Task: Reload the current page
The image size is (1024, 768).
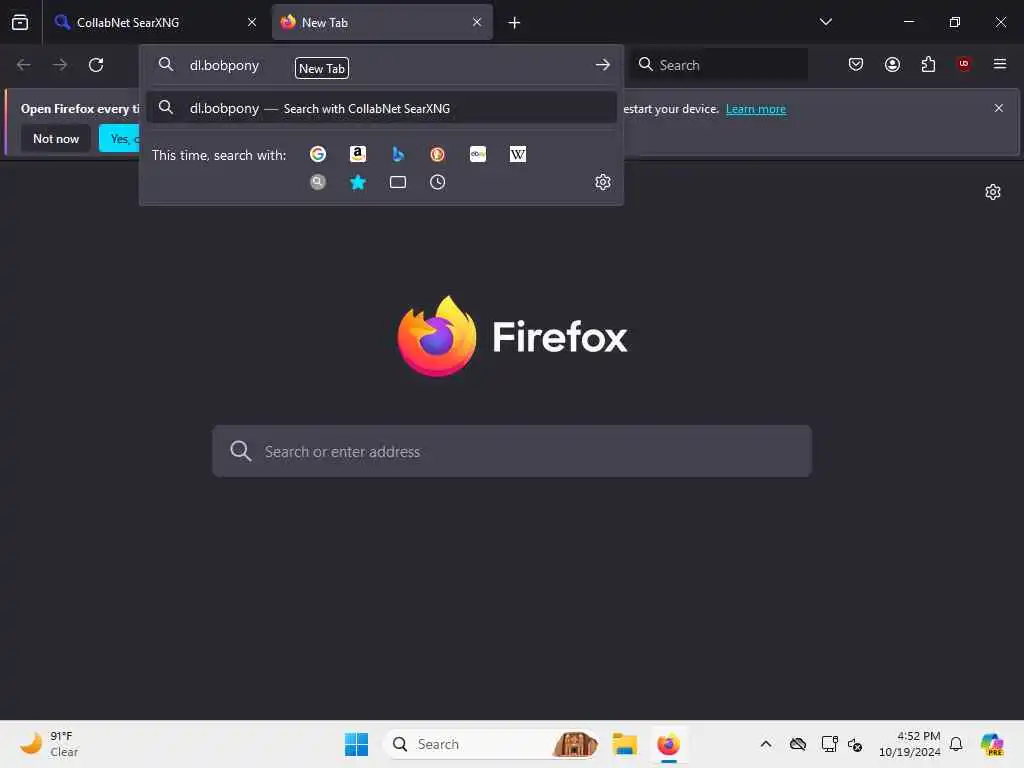Action: [96, 65]
